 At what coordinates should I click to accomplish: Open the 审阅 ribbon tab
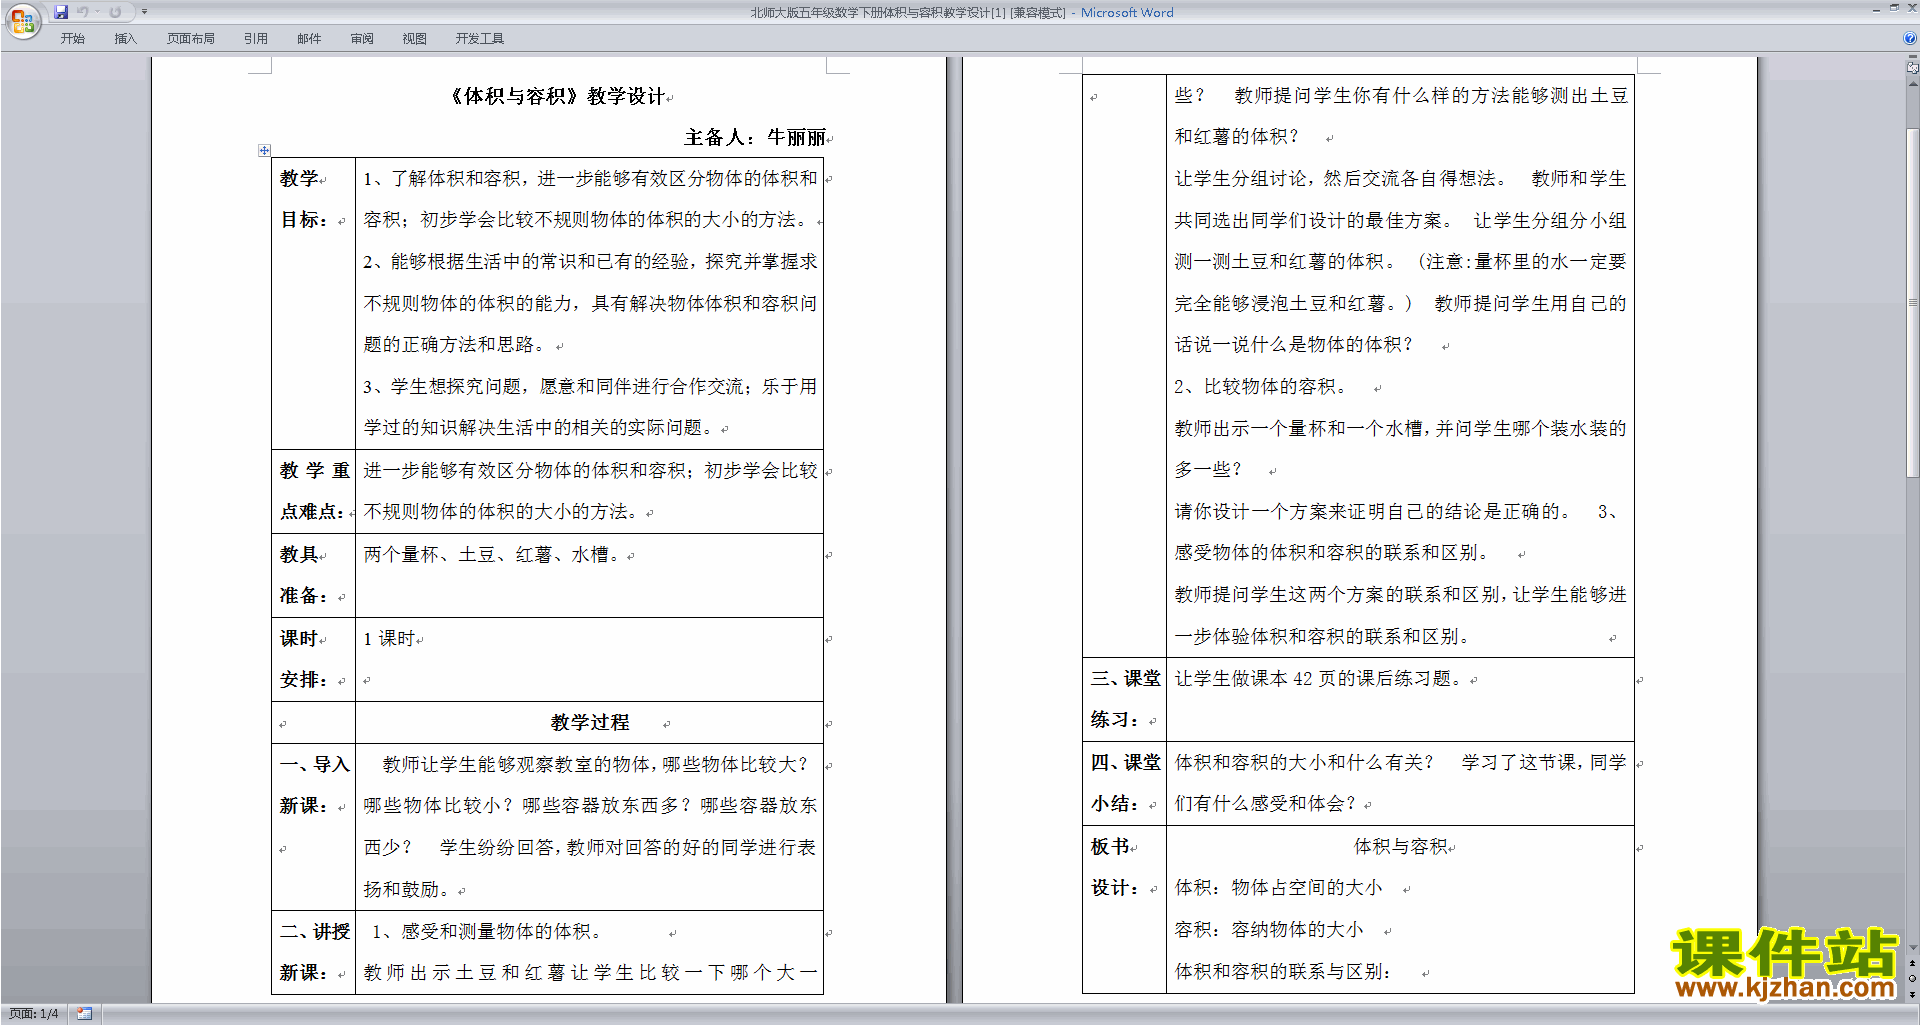click(362, 38)
